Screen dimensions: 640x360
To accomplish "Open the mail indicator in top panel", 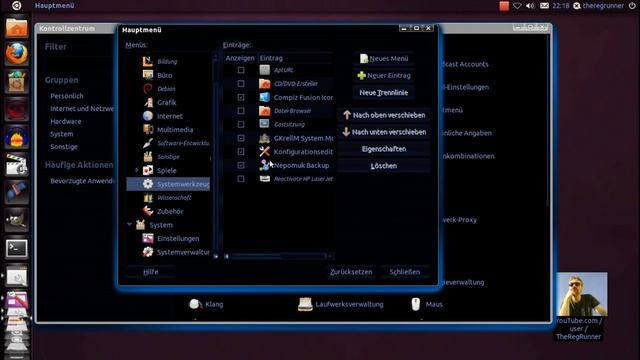I will tap(544, 6).
